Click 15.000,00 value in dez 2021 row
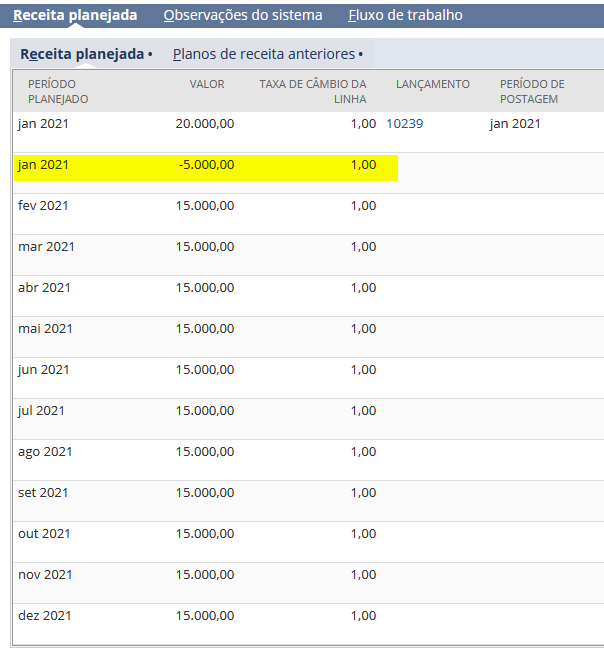Viewport: 604px width, 656px height. tap(205, 616)
